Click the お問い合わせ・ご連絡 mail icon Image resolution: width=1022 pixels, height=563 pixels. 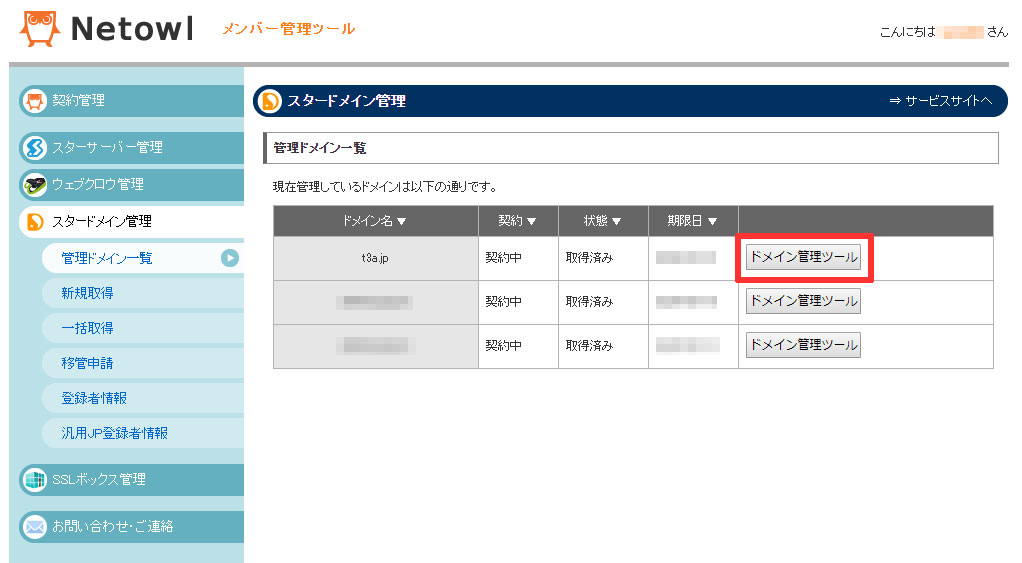tap(35, 527)
